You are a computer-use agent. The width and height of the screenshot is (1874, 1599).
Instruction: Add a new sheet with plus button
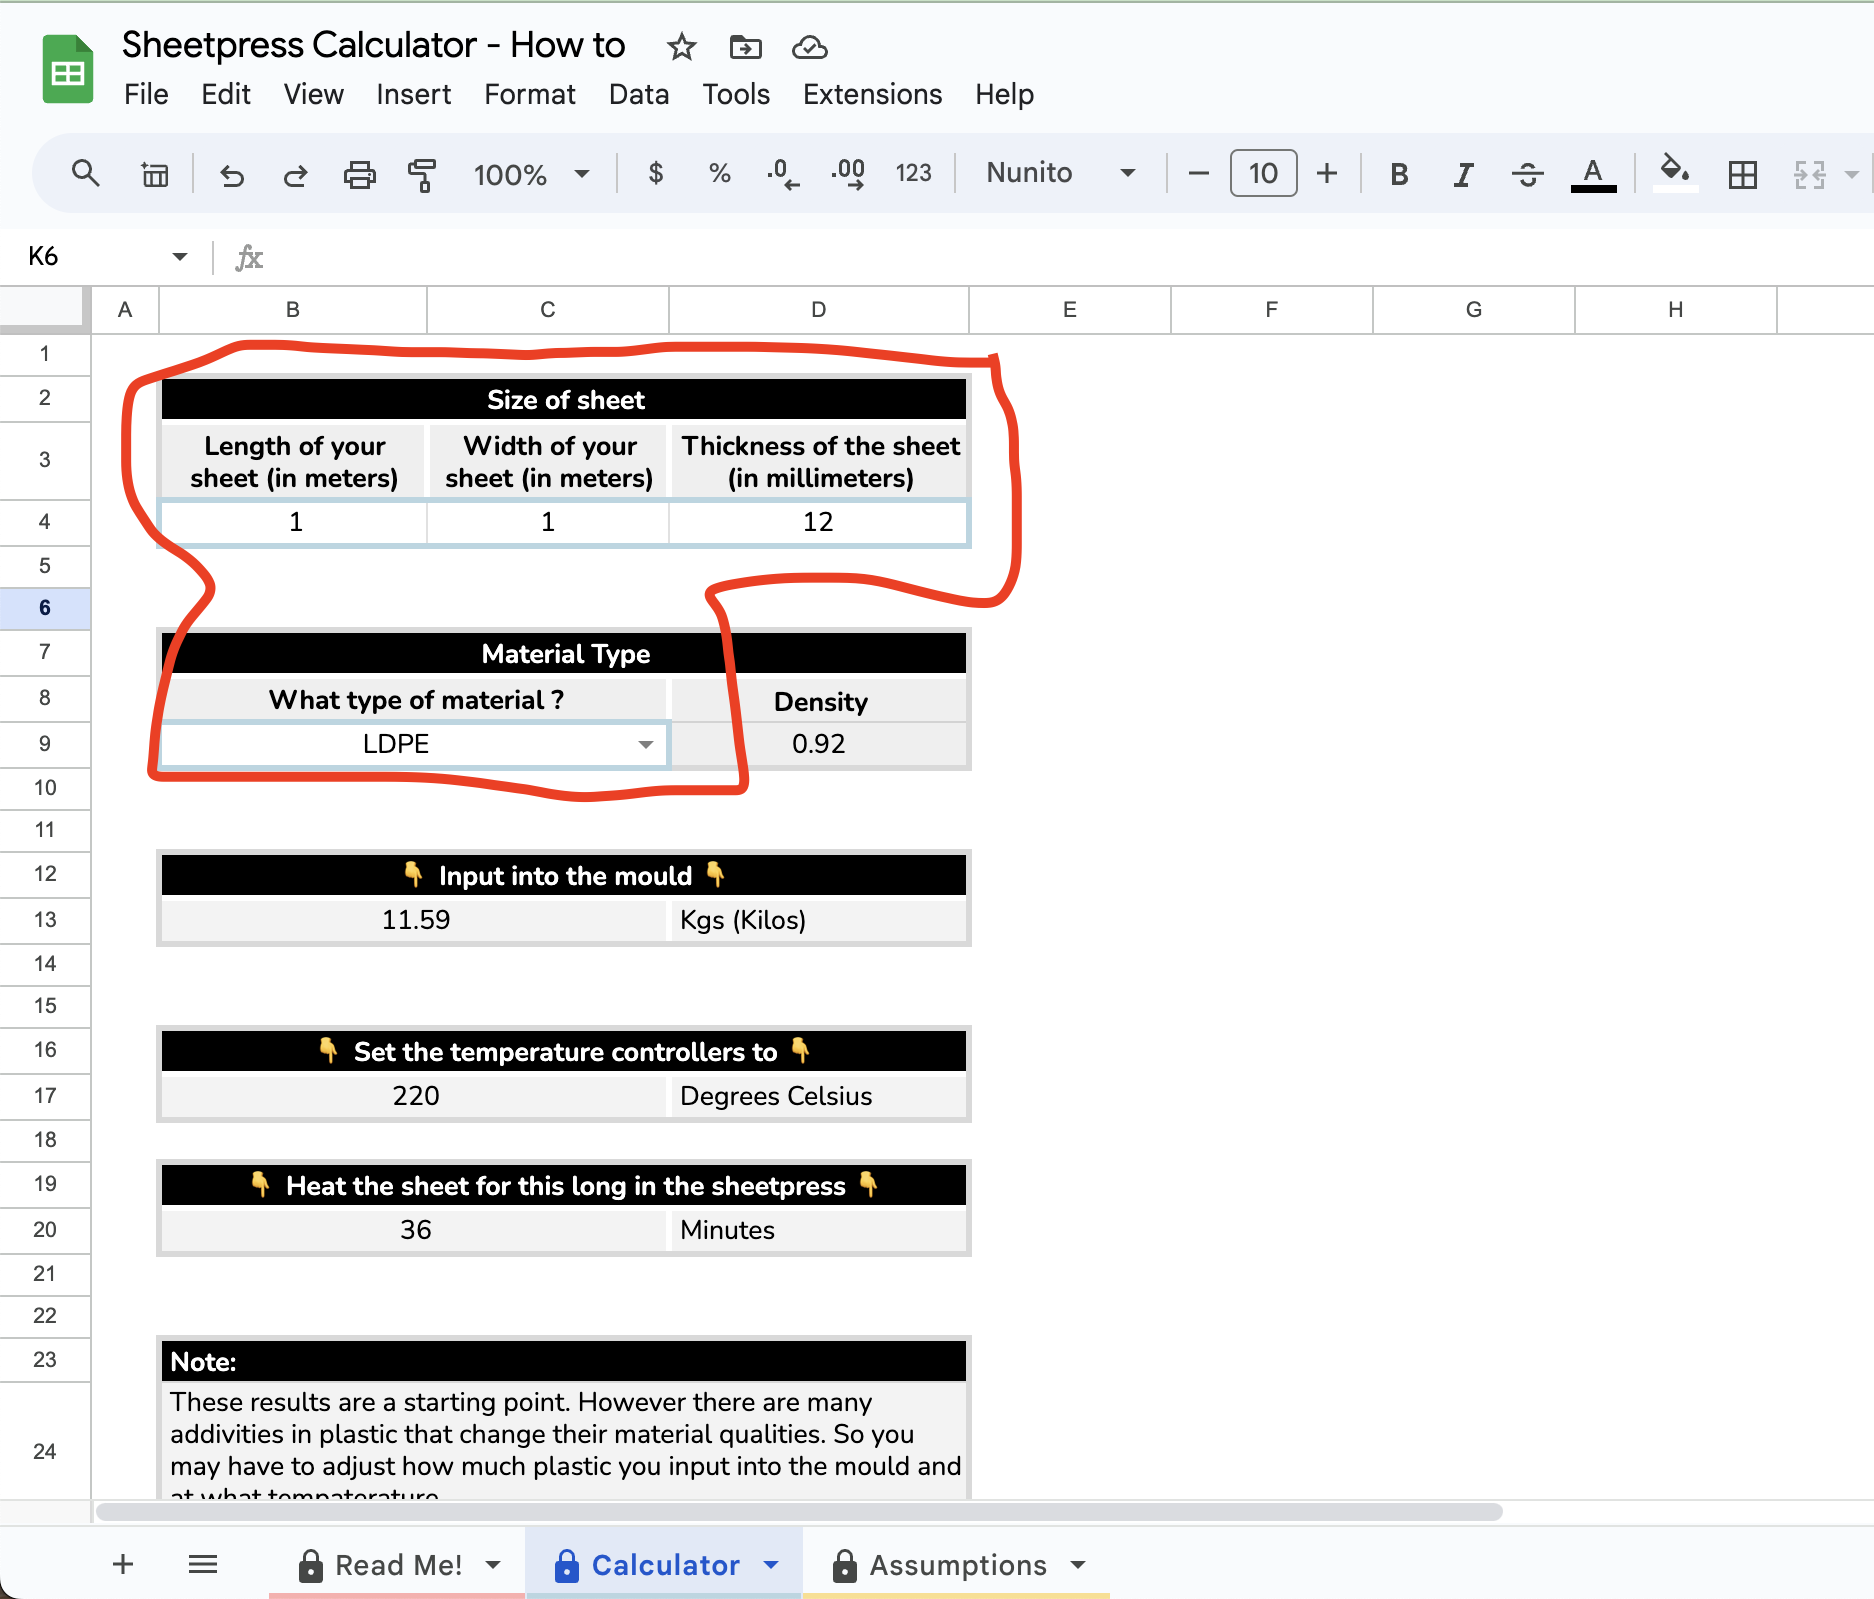coord(123,1564)
